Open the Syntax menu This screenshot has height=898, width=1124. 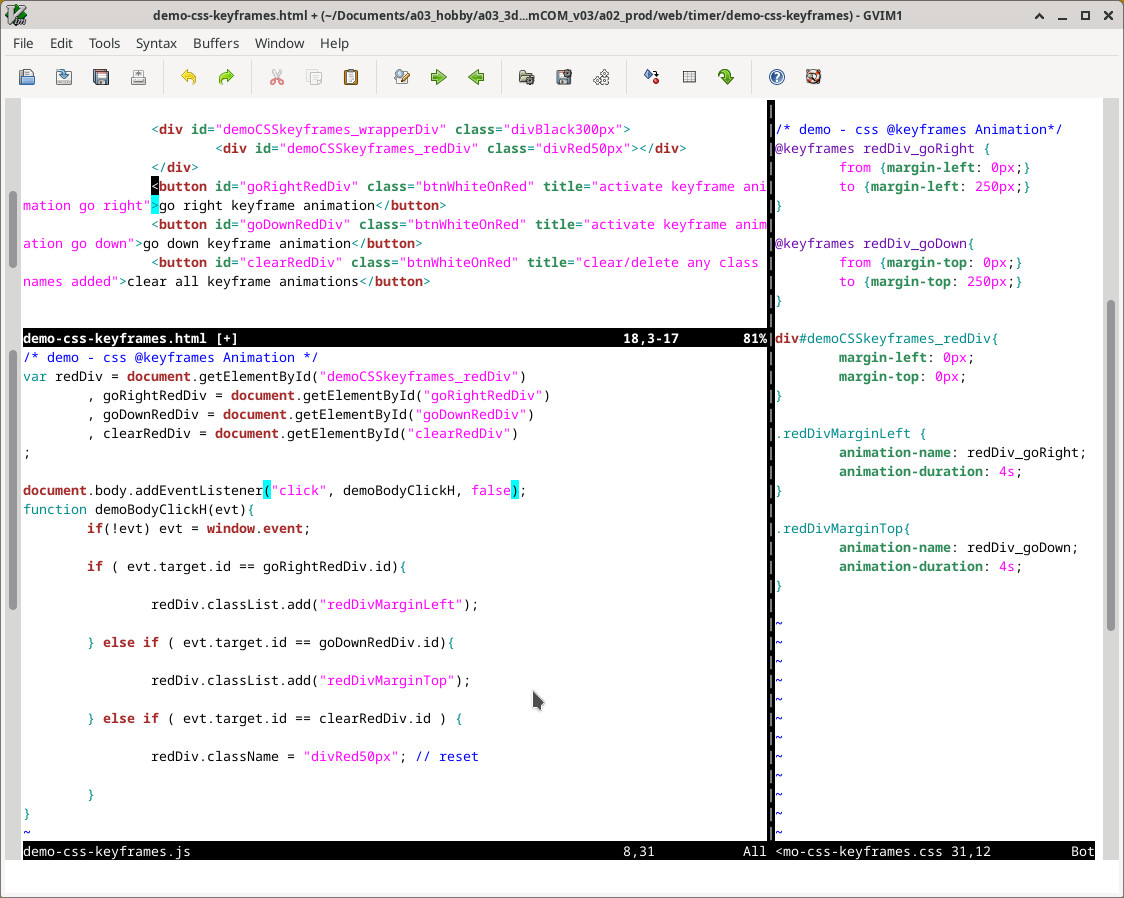coord(156,43)
